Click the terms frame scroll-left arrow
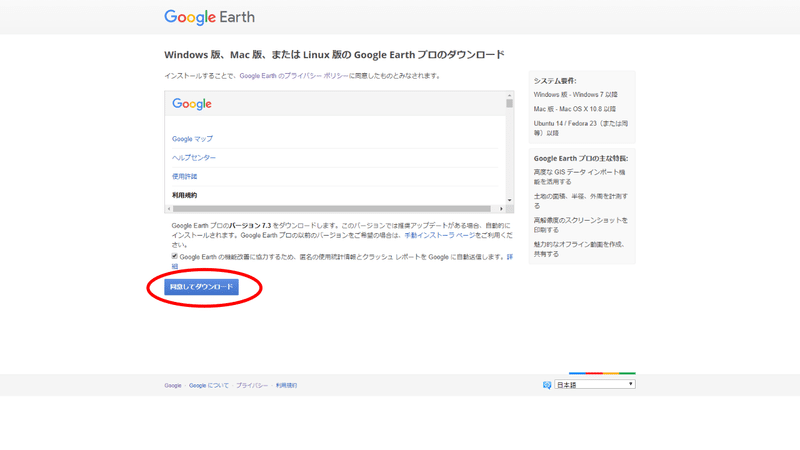Viewport: 800px width, 450px height. (x=169, y=209)
